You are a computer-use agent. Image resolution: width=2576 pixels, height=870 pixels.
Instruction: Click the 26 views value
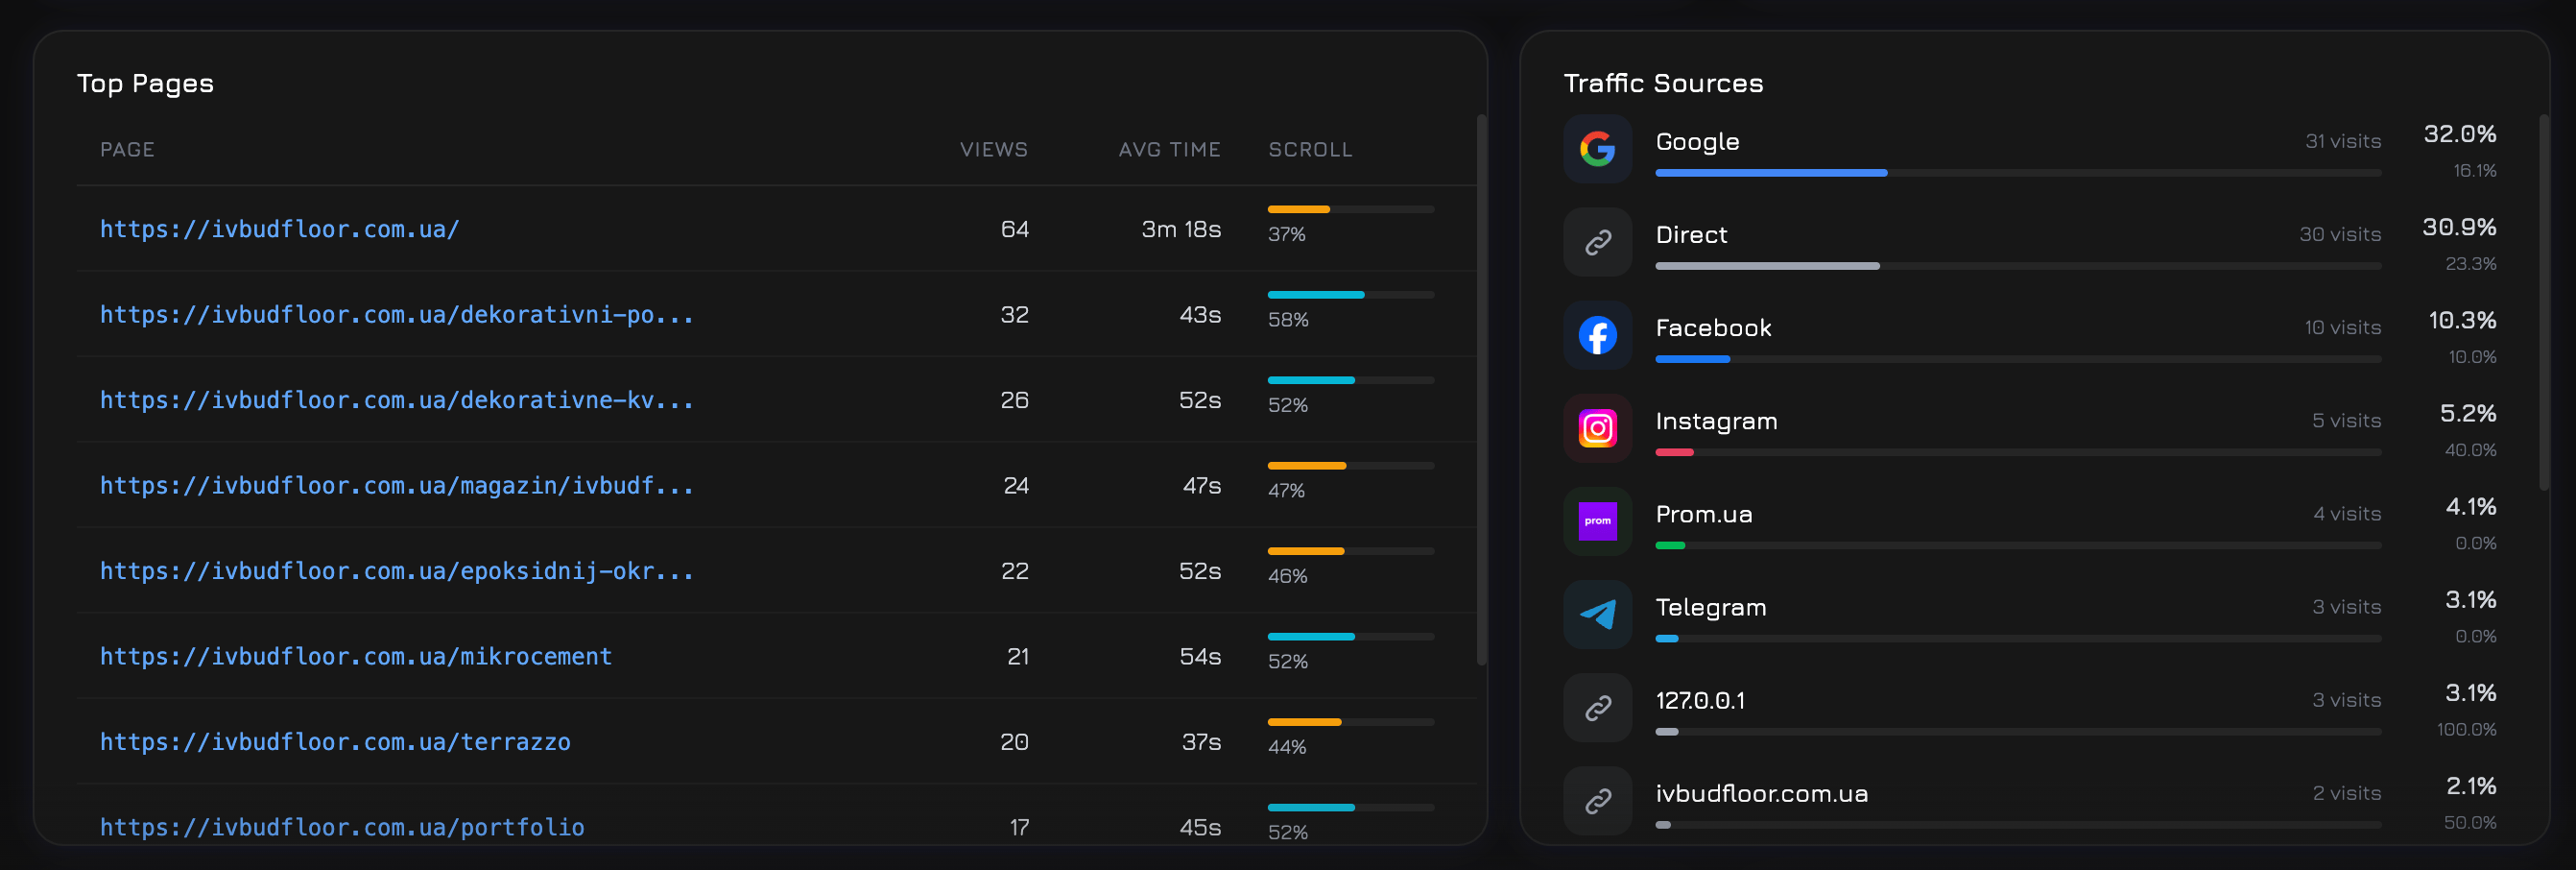(x=1014, y=400)
